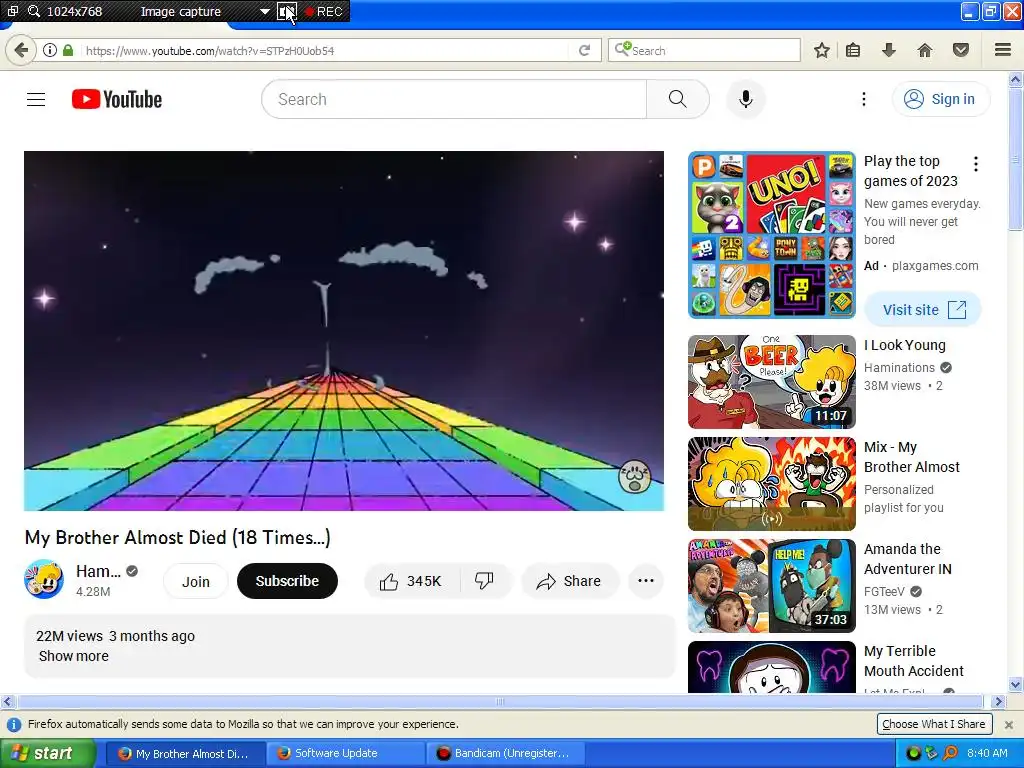
Task: Click the vertical scrollbar down arrow
Action: pyautogui.click(x=1016, y=685)
